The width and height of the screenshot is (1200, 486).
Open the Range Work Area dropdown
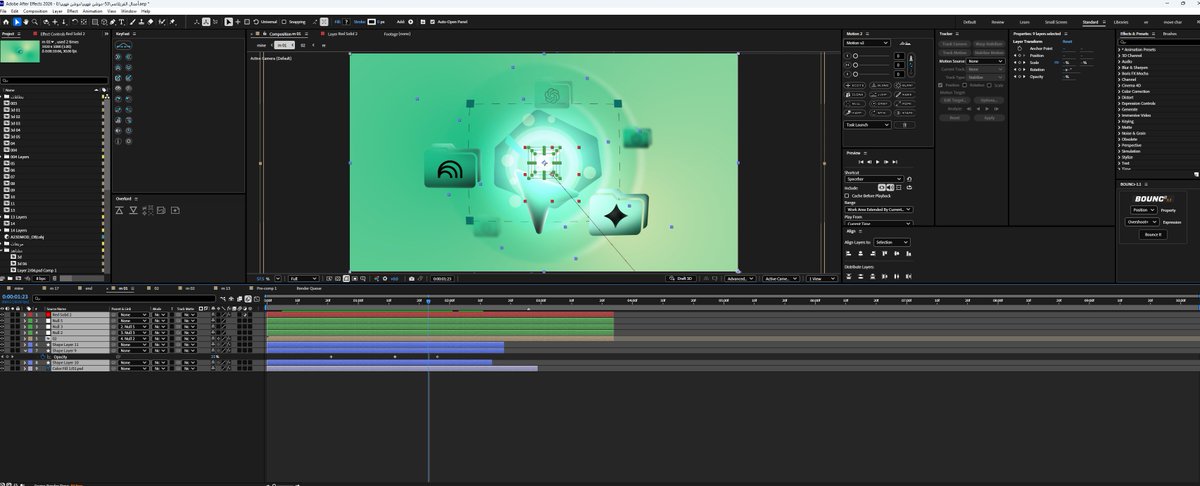tap(878, 210)
